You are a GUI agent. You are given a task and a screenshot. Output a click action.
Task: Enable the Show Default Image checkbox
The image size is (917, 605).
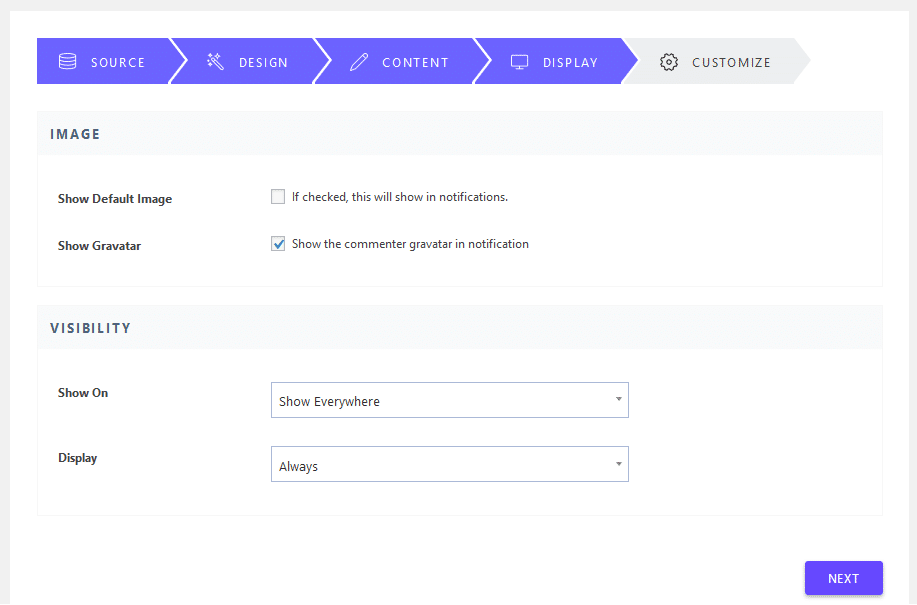tap(277, 196)
